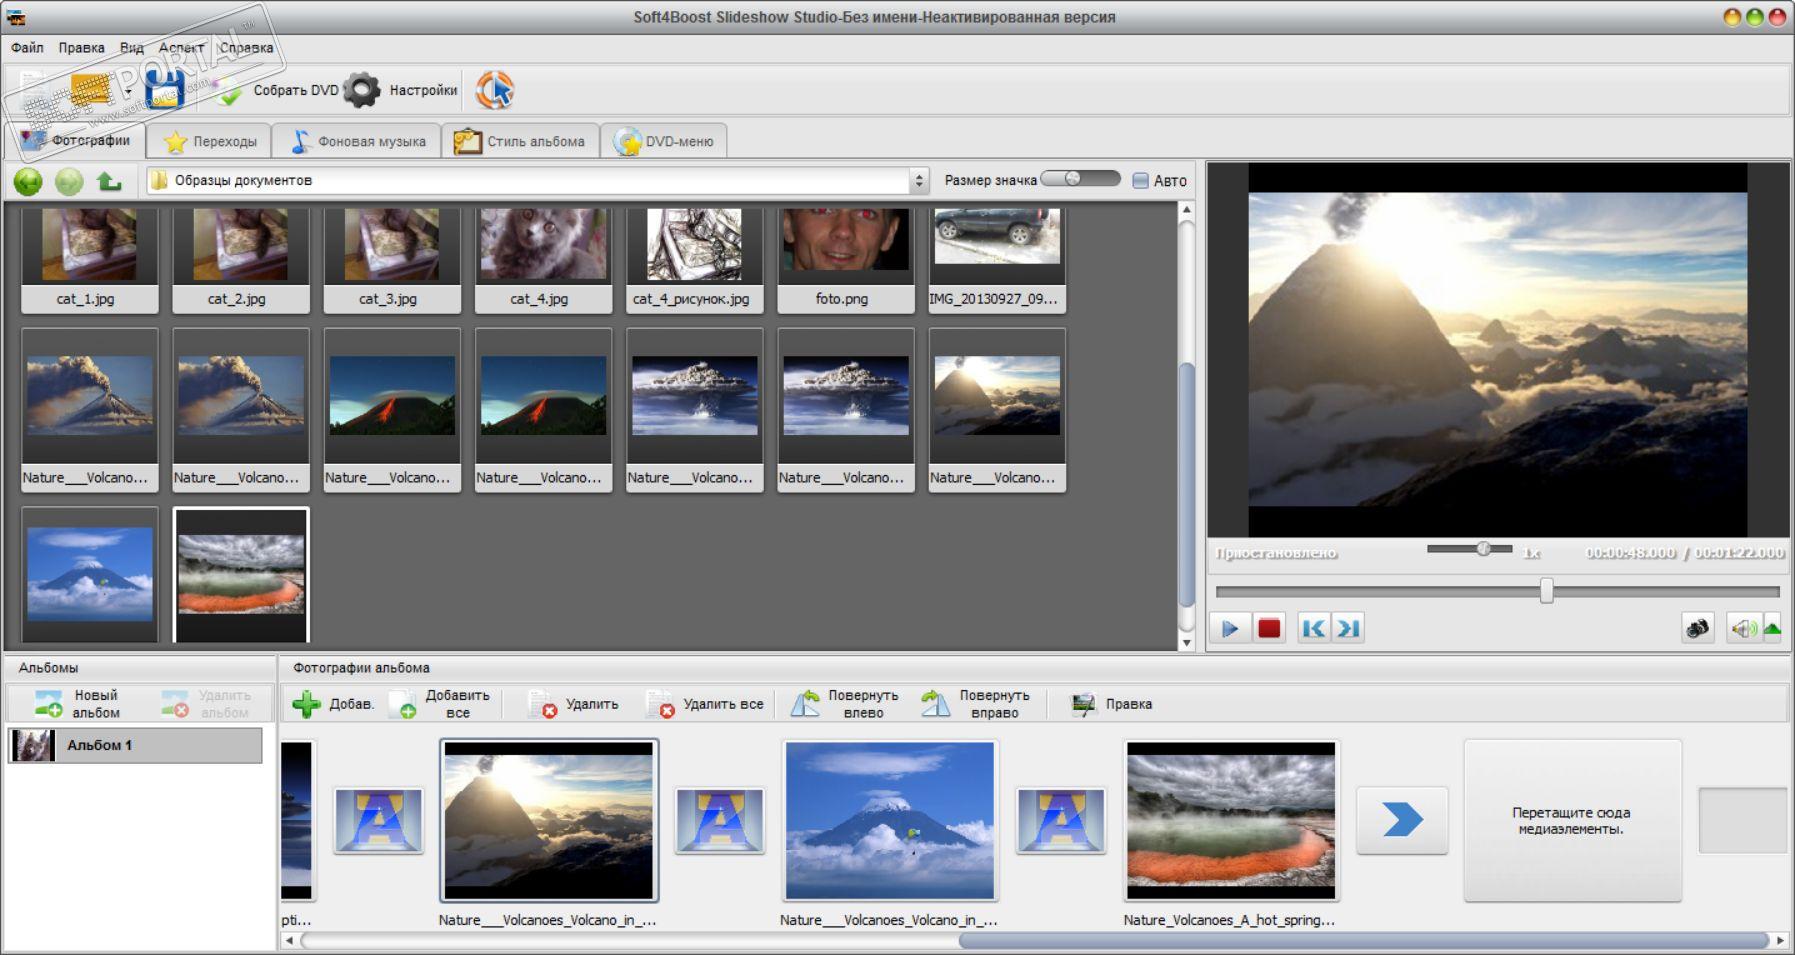The width and height of the screenshot is (1795, 955).
Task: Open the File menu
Action: click(27, 47)
